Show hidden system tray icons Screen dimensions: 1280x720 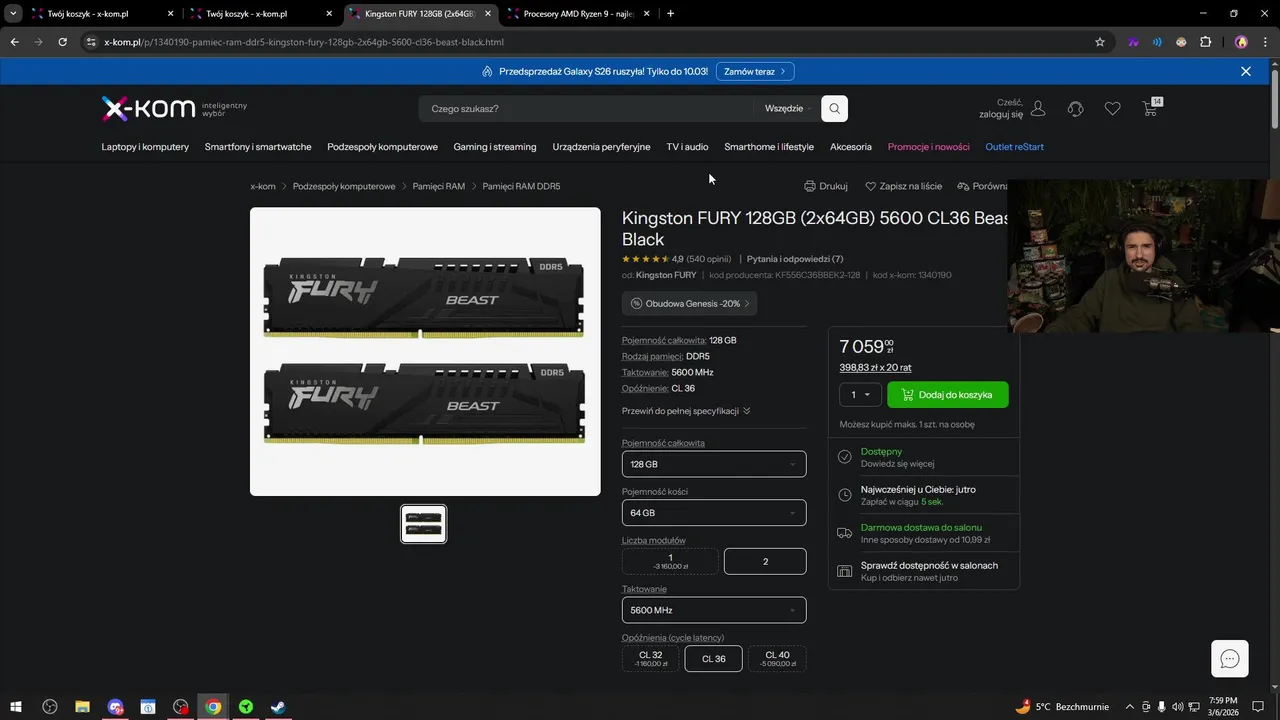click(x=1130, y=707)
